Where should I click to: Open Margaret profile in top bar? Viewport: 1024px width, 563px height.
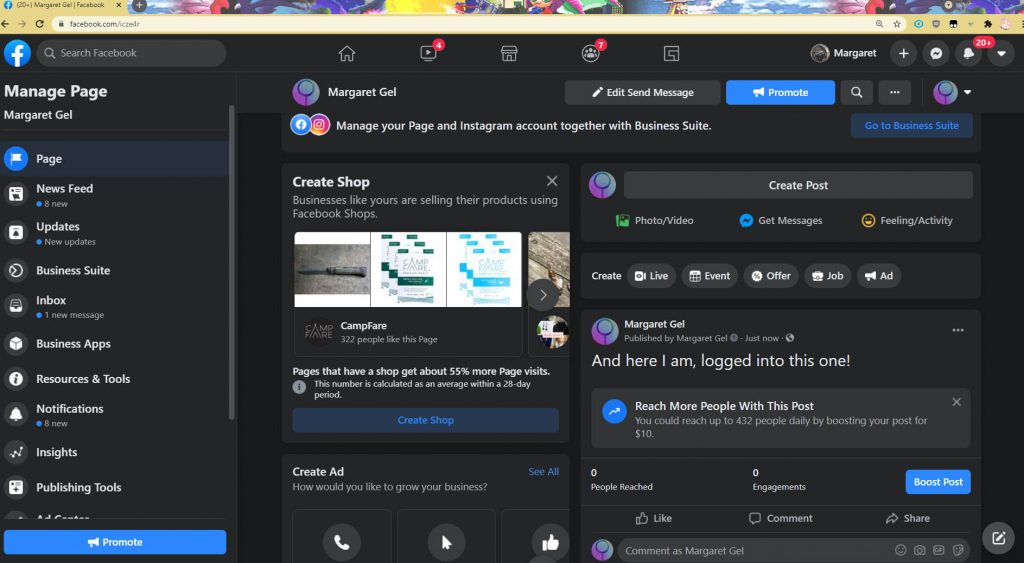click(x=844, y=53)
